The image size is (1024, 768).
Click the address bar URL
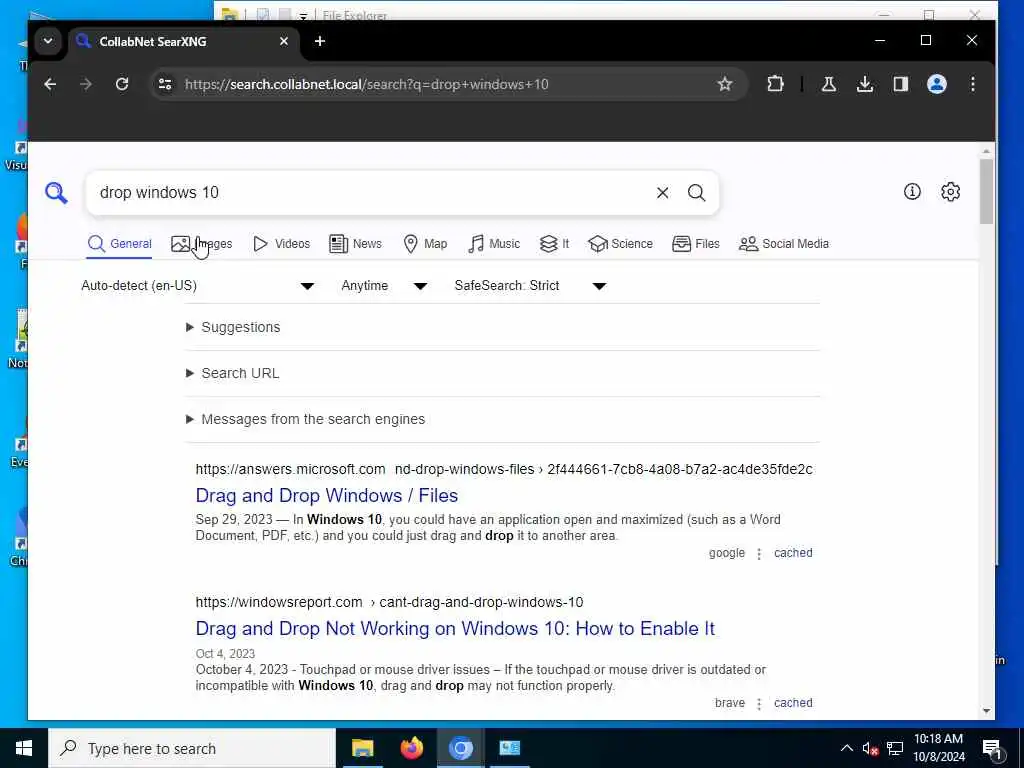[x=366, y=84]
